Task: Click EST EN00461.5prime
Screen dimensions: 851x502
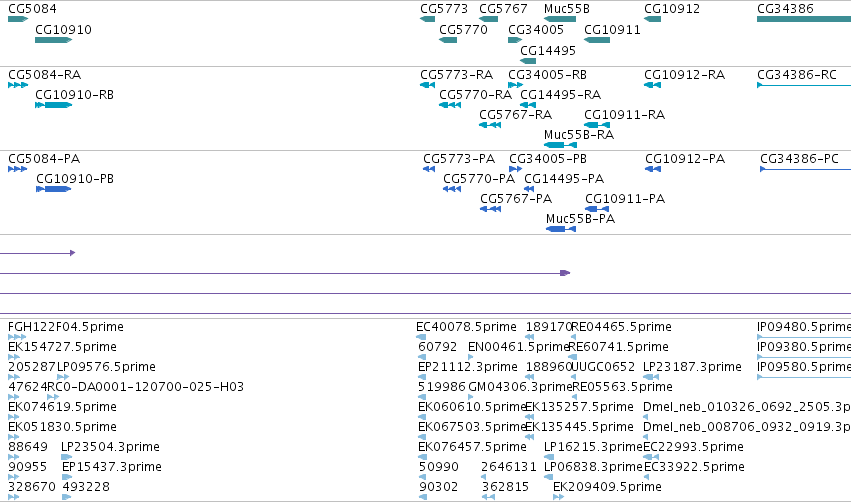Action: click(518, 347)
